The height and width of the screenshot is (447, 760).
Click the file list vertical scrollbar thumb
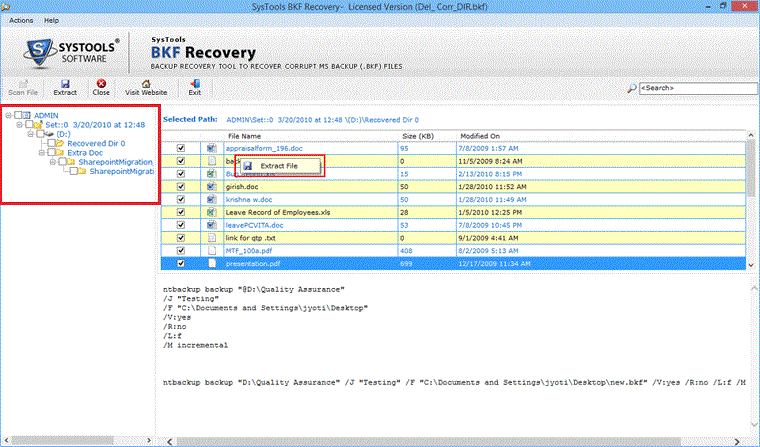[751, 169]
